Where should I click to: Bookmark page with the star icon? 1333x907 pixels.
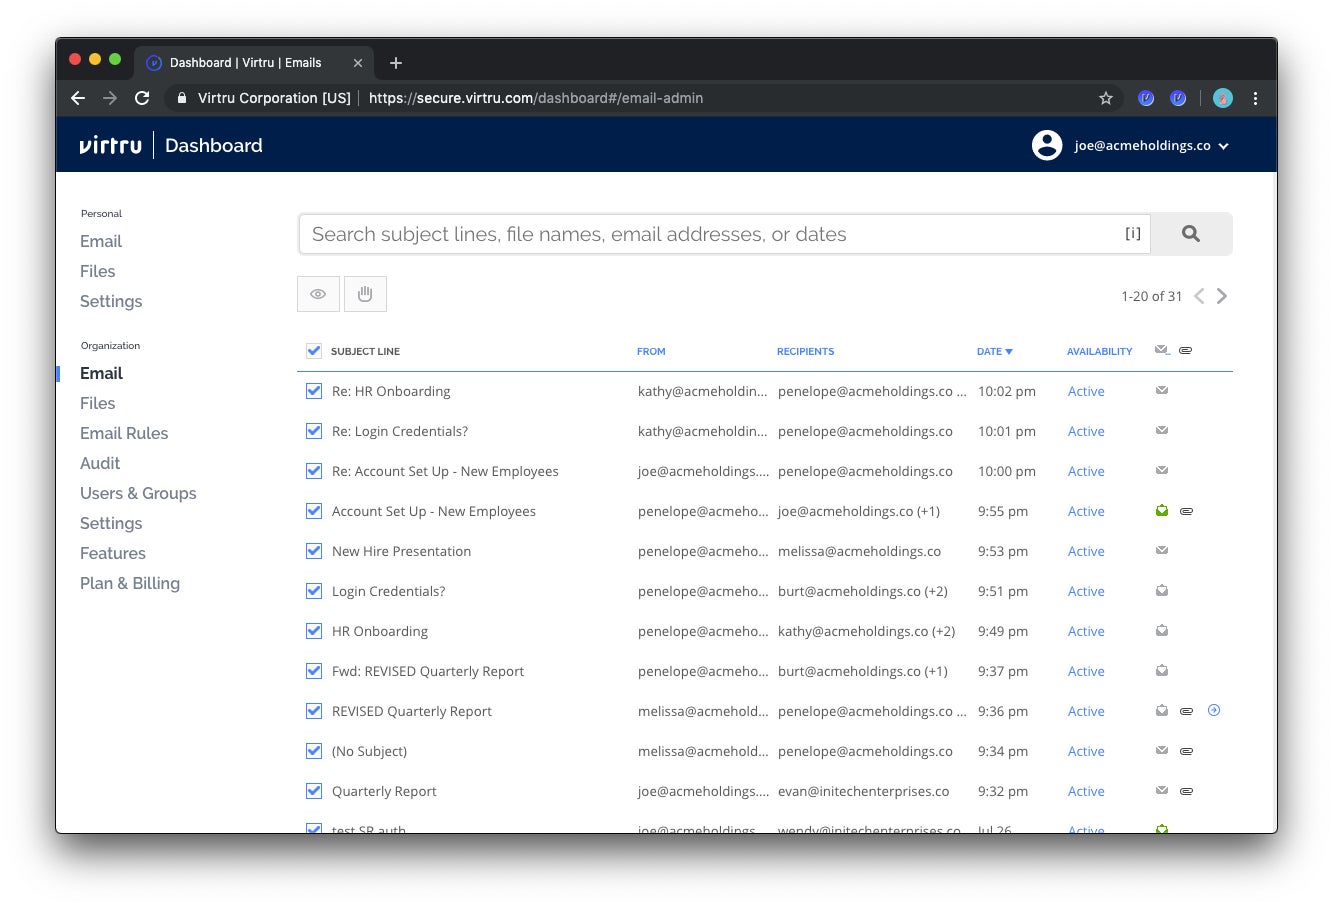(x=1106, y=98)
